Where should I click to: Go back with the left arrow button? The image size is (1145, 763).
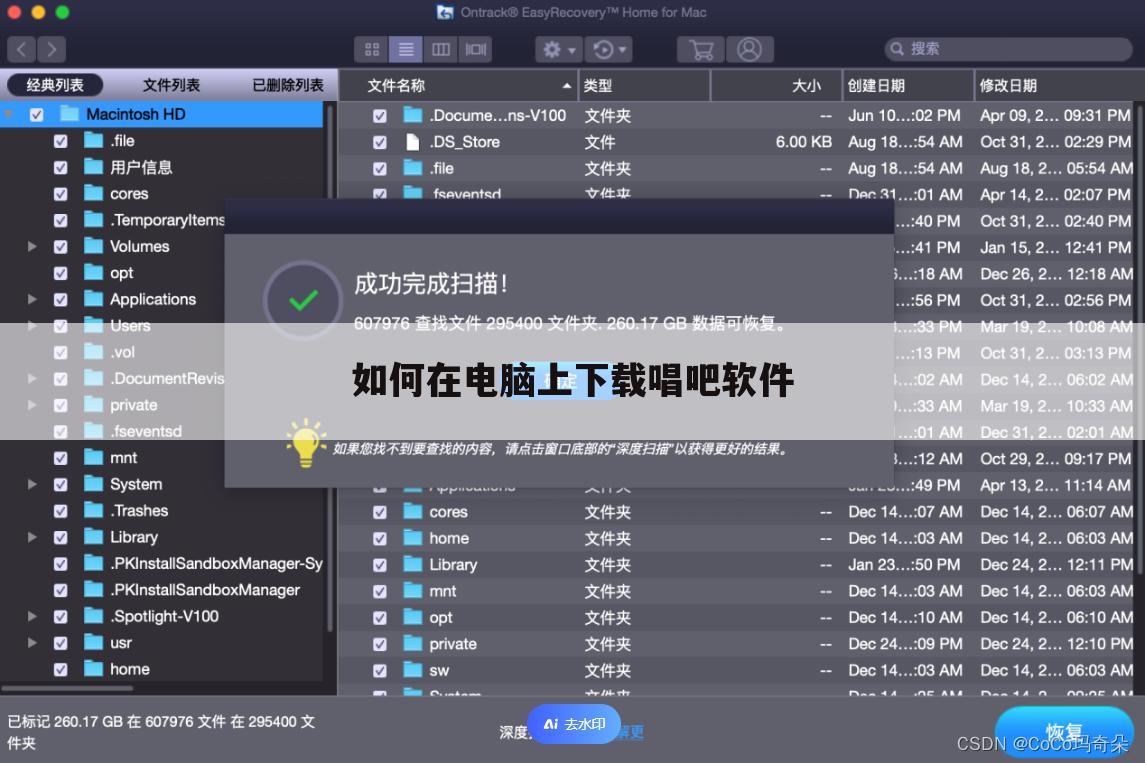click(x=22, y=49)
